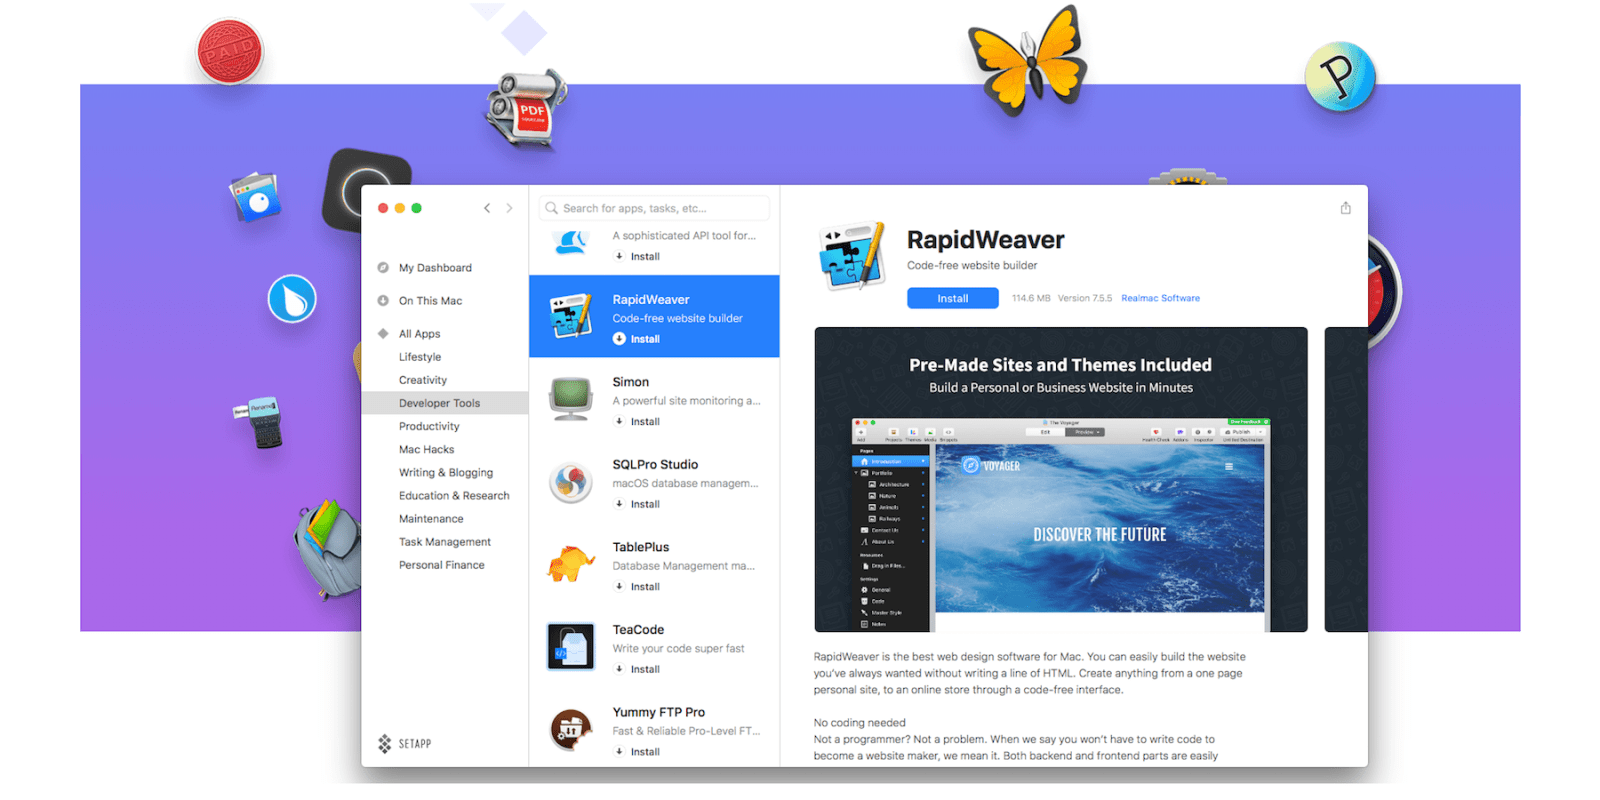Open the Realmac Software developer link
1600x800 pixels.
[1160, 298]
